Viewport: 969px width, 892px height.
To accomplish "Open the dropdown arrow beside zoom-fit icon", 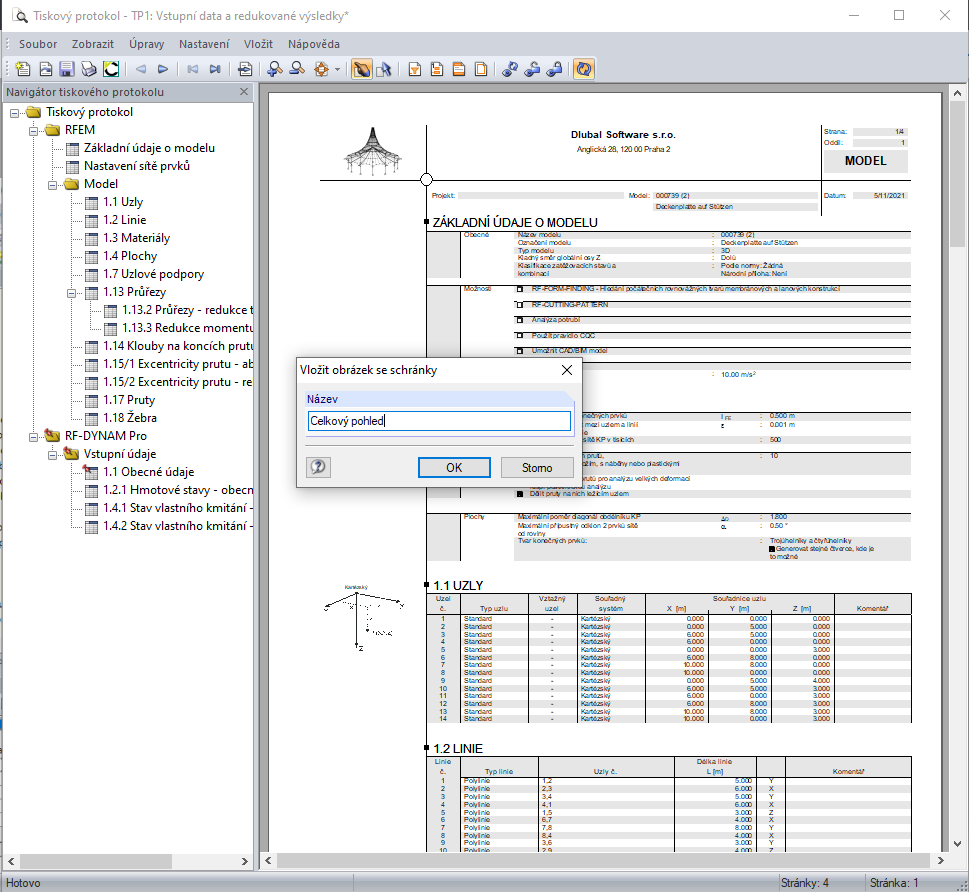I will tap(338, 69).
